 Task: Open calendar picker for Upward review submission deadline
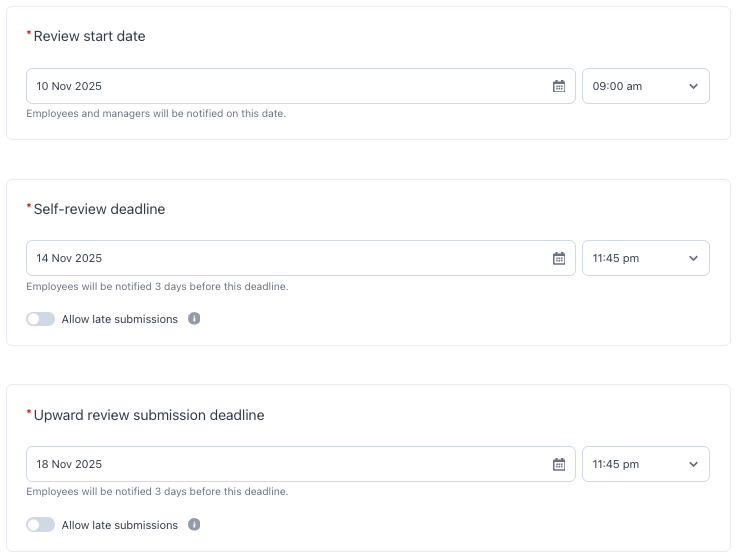click(x=559, y=464)
